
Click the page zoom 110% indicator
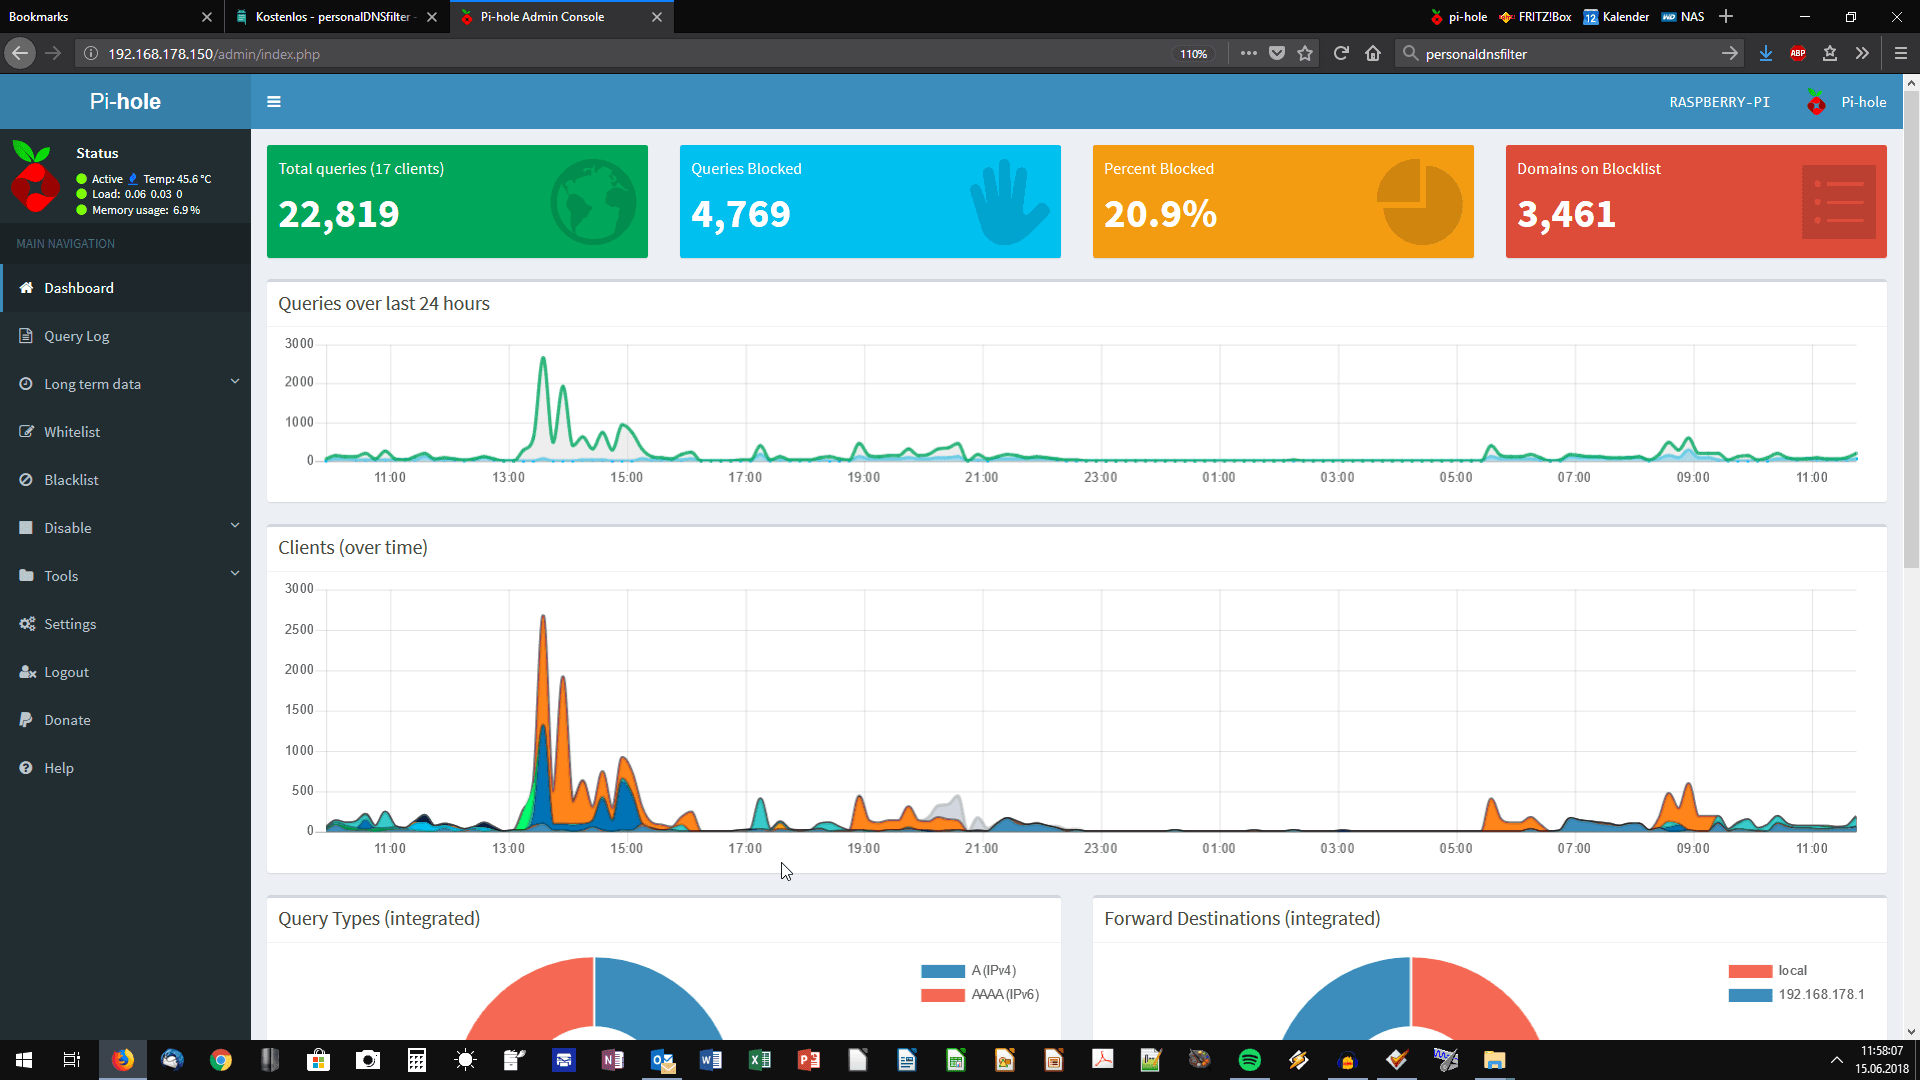[1193, 54]
